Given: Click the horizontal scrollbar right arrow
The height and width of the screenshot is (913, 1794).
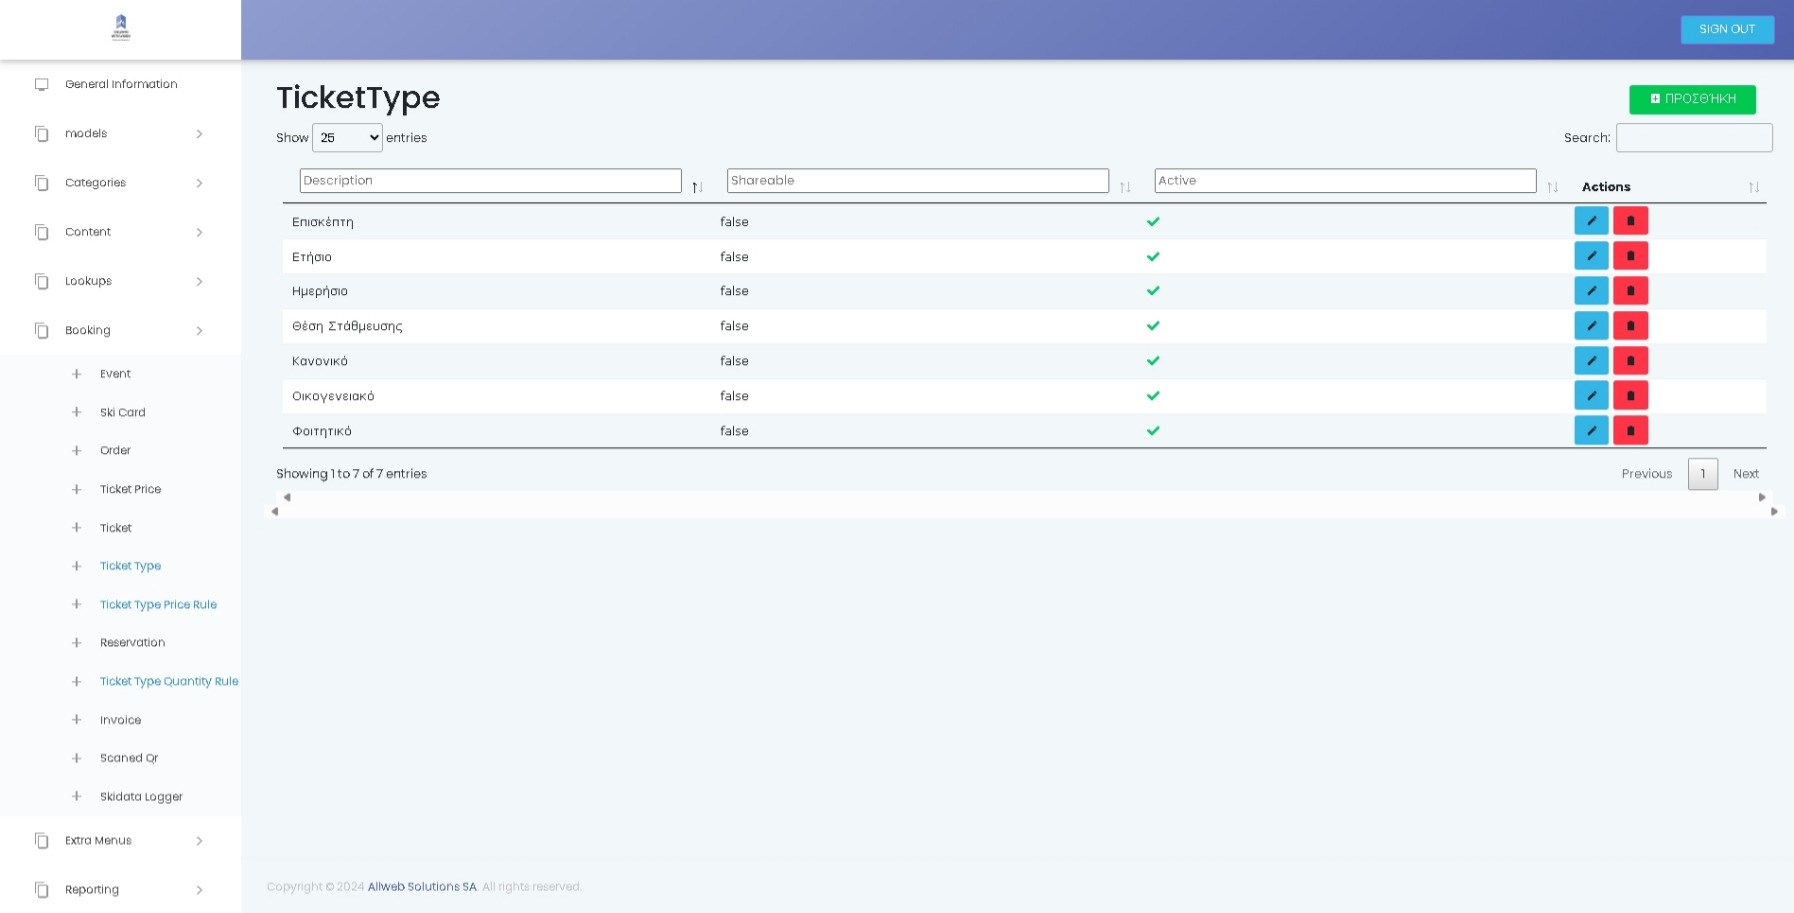Looking at the screenshot, I should (x=1774, y=511).
